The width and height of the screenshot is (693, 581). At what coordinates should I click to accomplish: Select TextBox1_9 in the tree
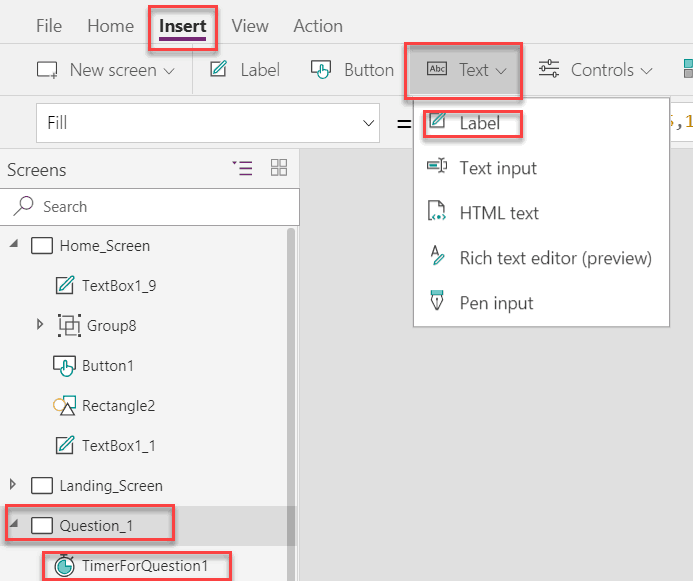tap(119, 286)
